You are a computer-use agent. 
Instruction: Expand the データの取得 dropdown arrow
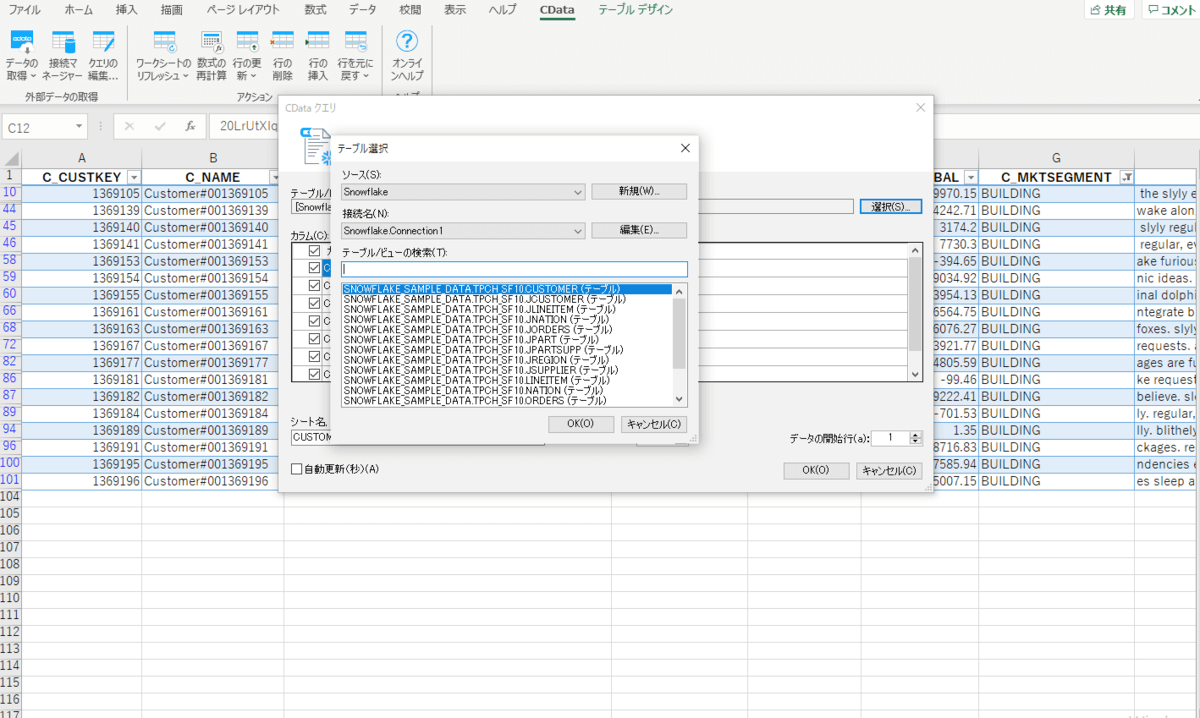tap(33, 76)
